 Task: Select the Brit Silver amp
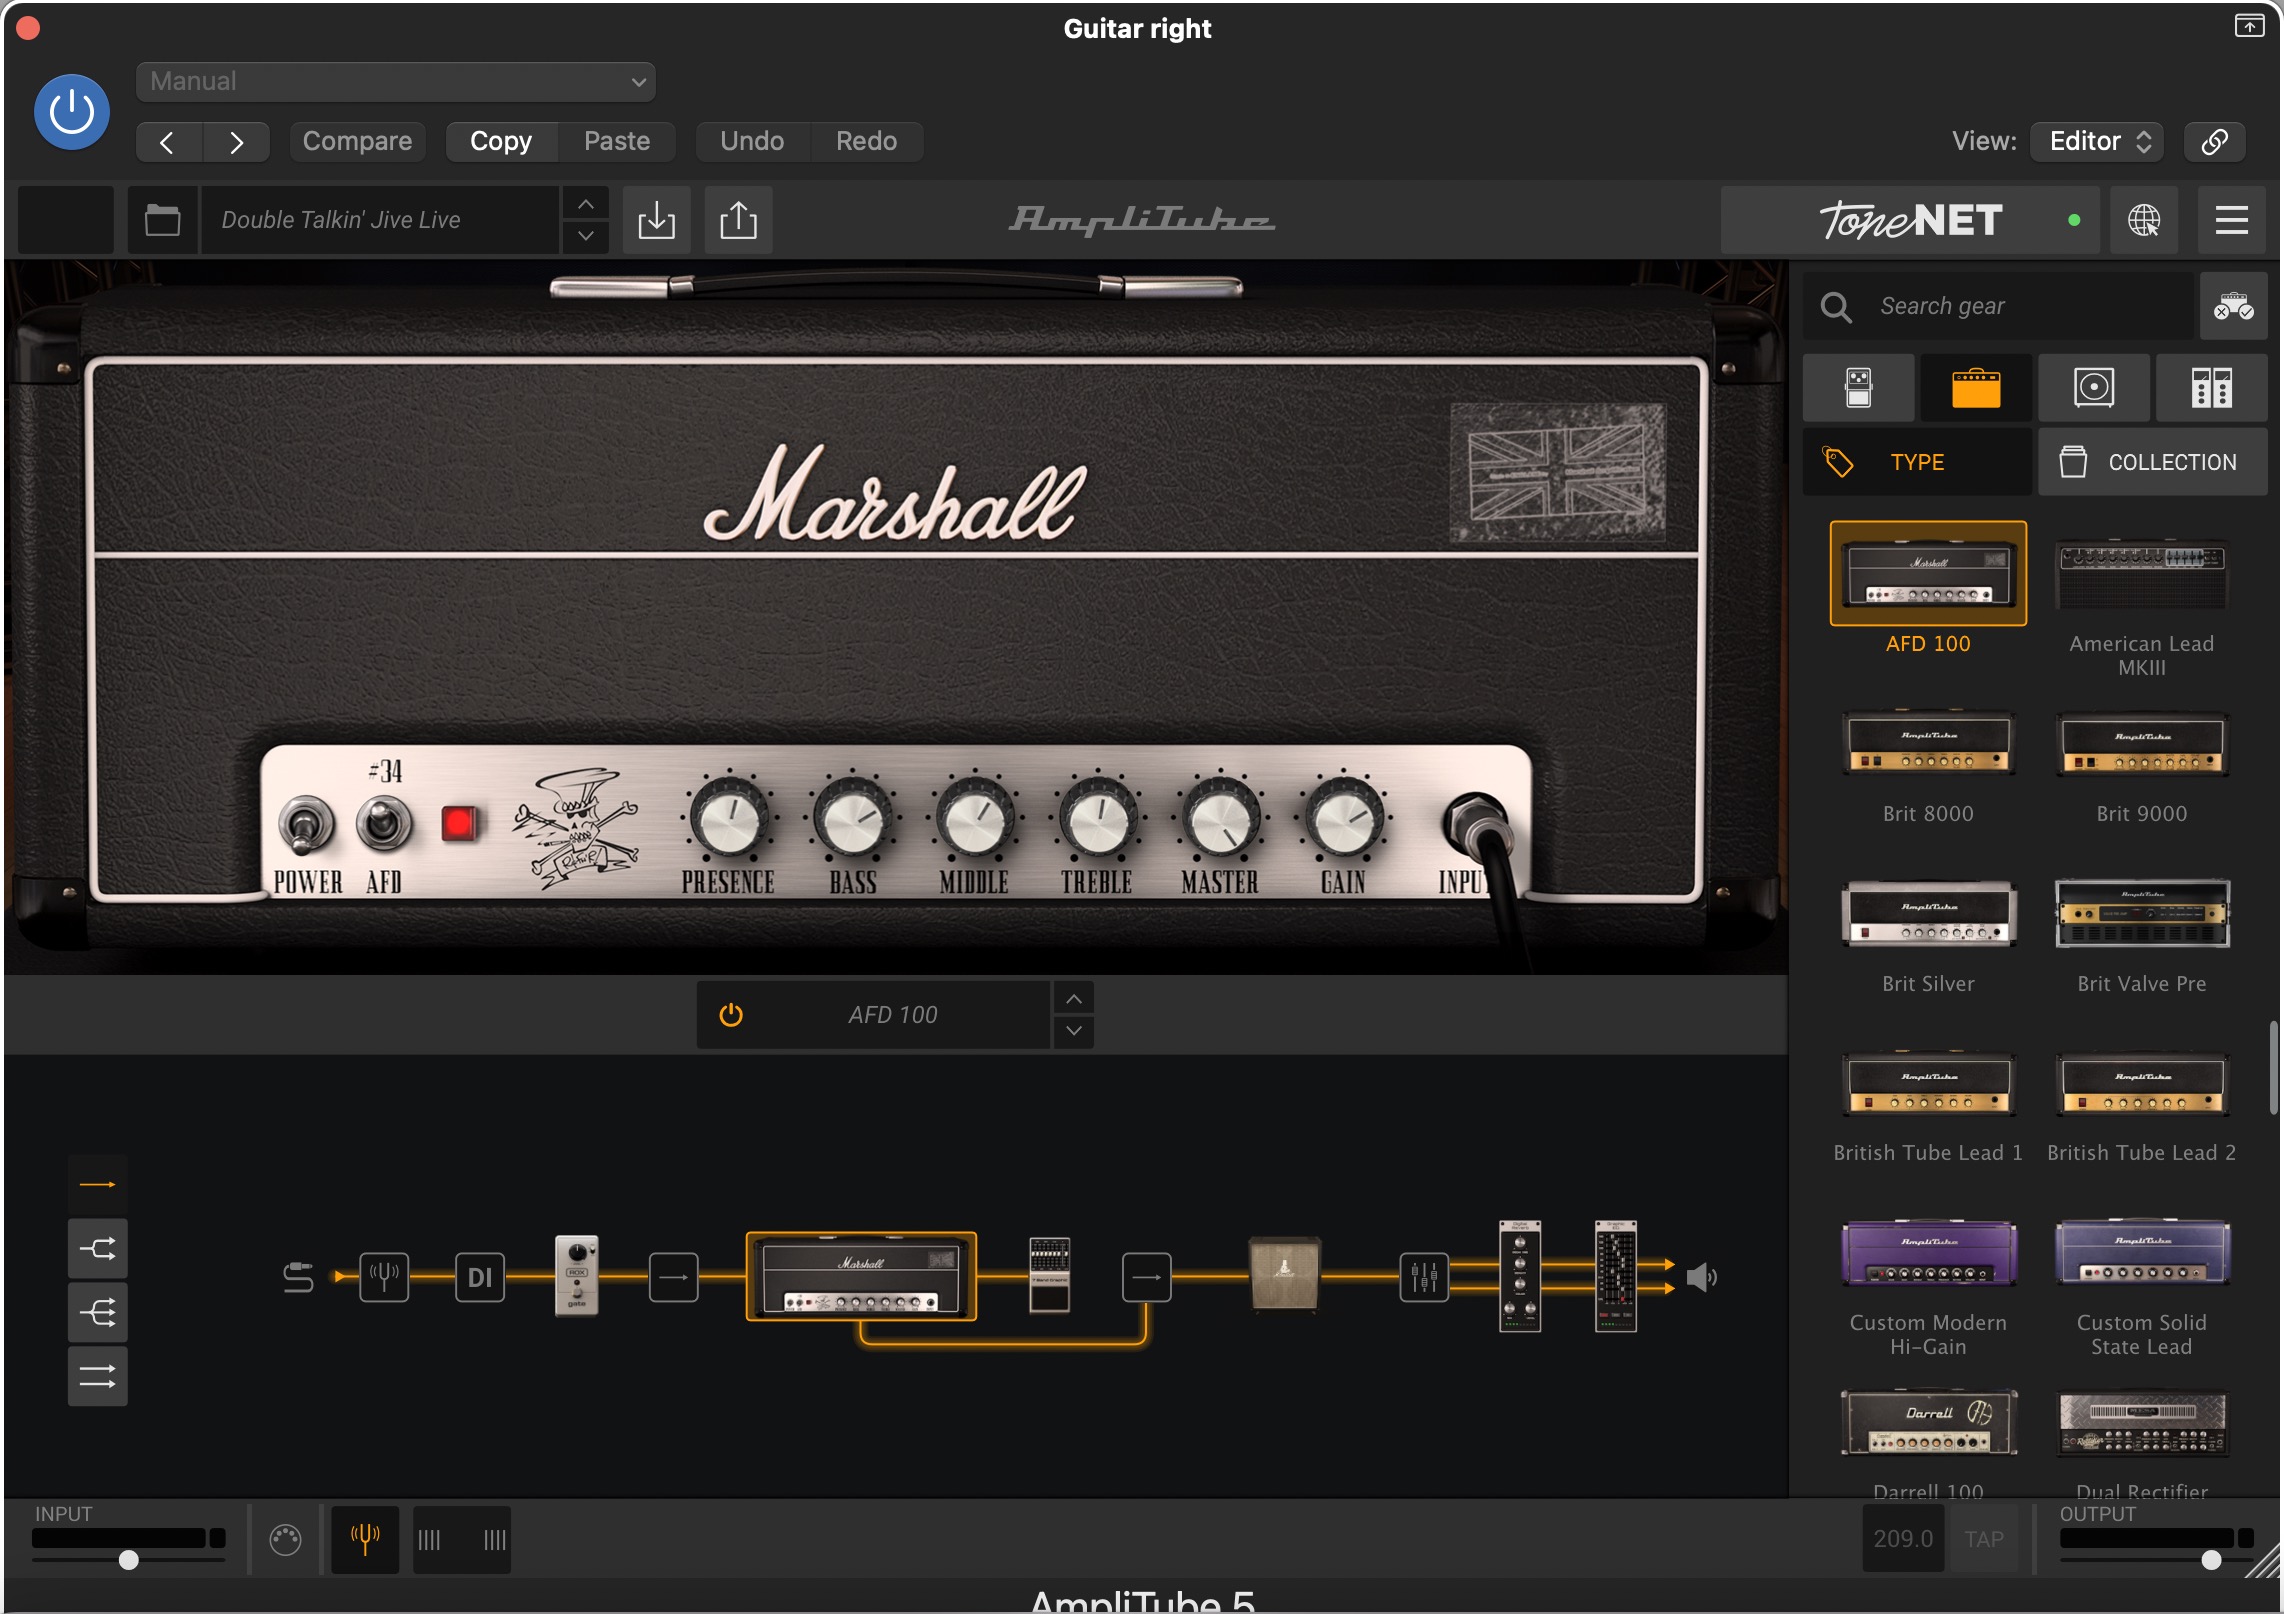tap(1928, 914)
